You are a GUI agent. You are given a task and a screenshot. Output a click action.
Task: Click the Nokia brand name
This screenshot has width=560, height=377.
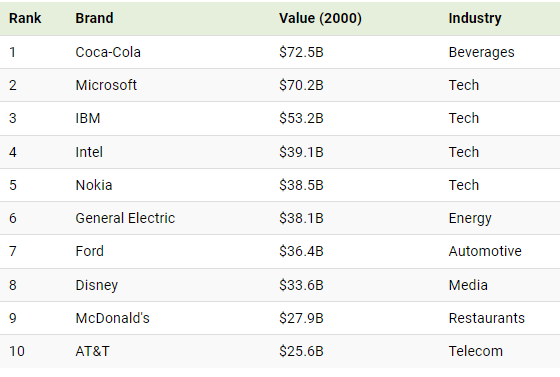tap(94, 185)
